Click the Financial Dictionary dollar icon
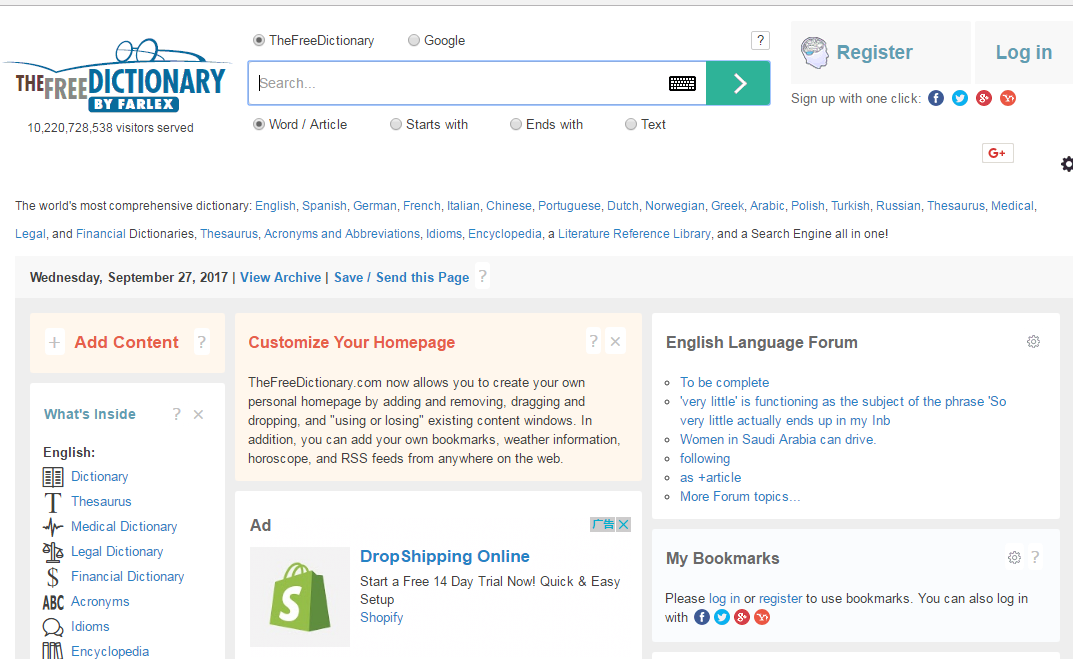Viewport: 1073px width, 659px height. (53, 577)
